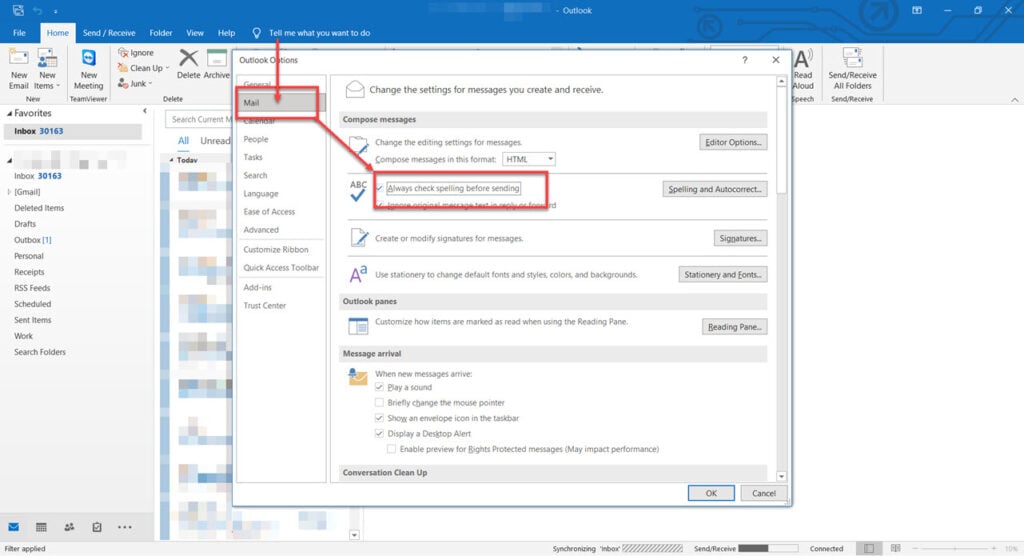
Task: Click the Archive icon in ribbon
Action: point(217,59)
